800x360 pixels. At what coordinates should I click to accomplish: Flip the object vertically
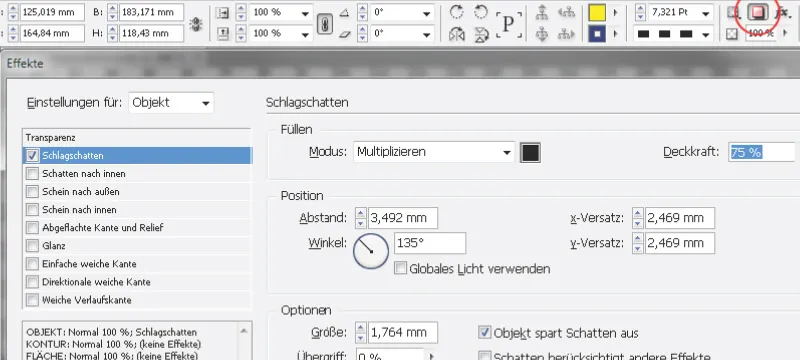point(481,35)
